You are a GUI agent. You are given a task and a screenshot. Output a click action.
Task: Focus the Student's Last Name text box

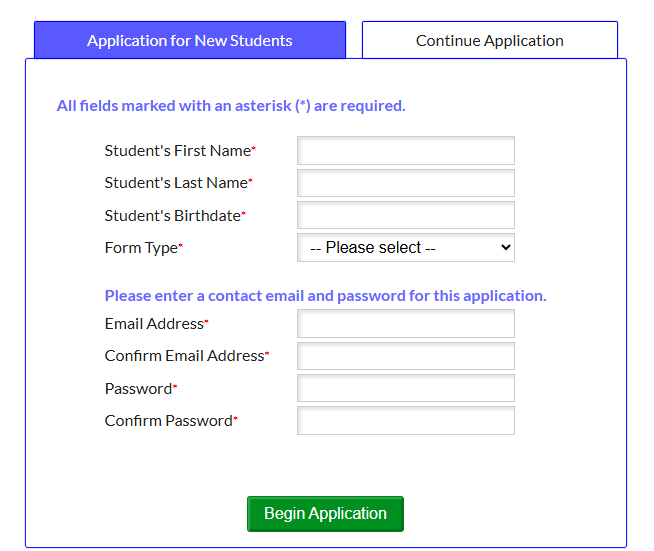click(x=406, y=183)
